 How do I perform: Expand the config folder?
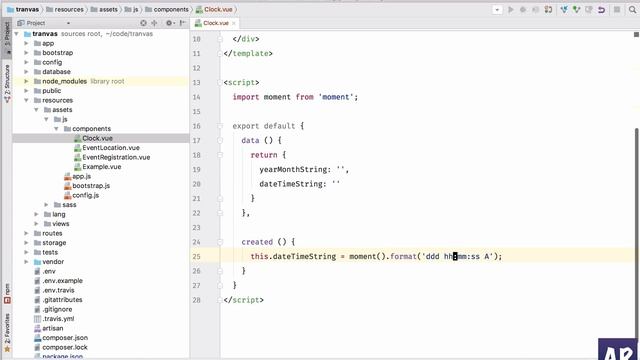click(x=26, y=62)
